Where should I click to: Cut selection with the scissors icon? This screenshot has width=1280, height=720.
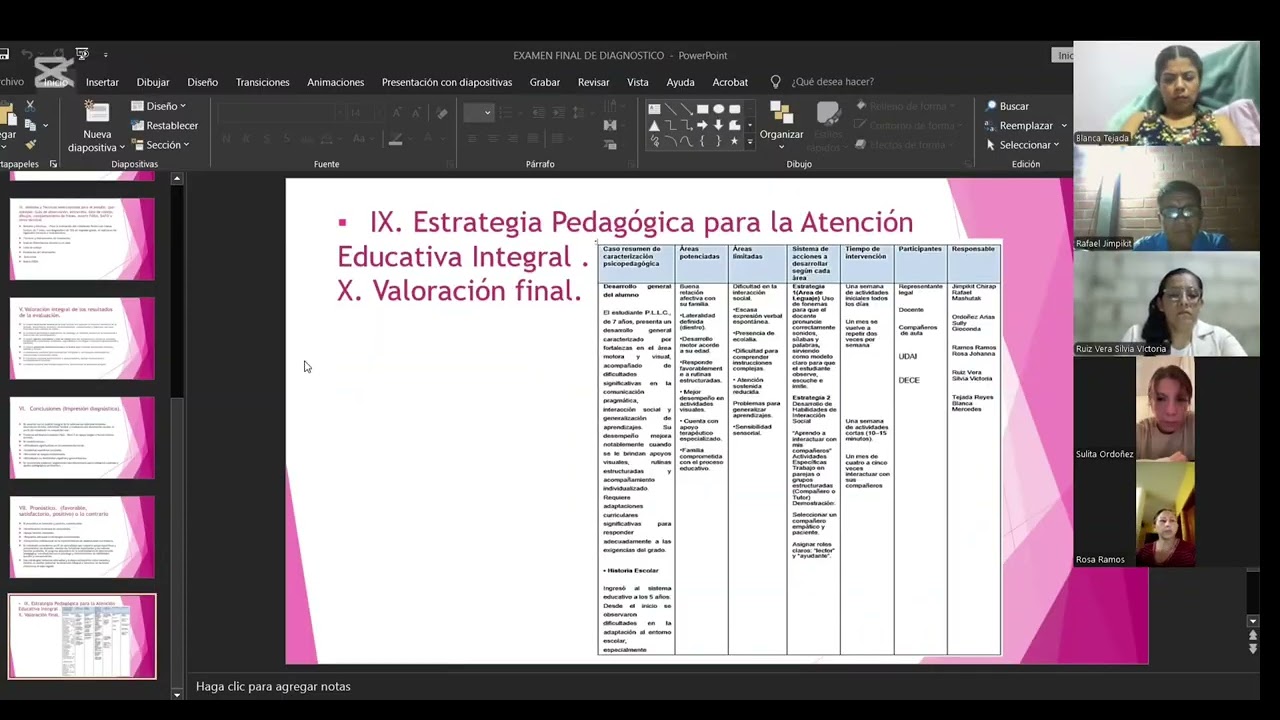pyautogui.click(x=30, y=106)
